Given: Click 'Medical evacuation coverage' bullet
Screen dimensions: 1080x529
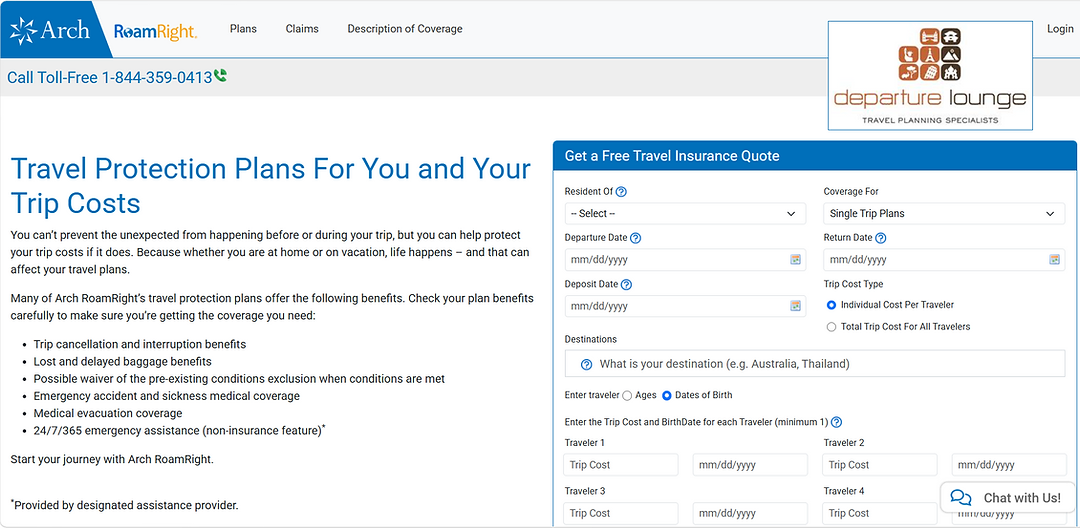Looking at the screenshot, I should point(108,413).
